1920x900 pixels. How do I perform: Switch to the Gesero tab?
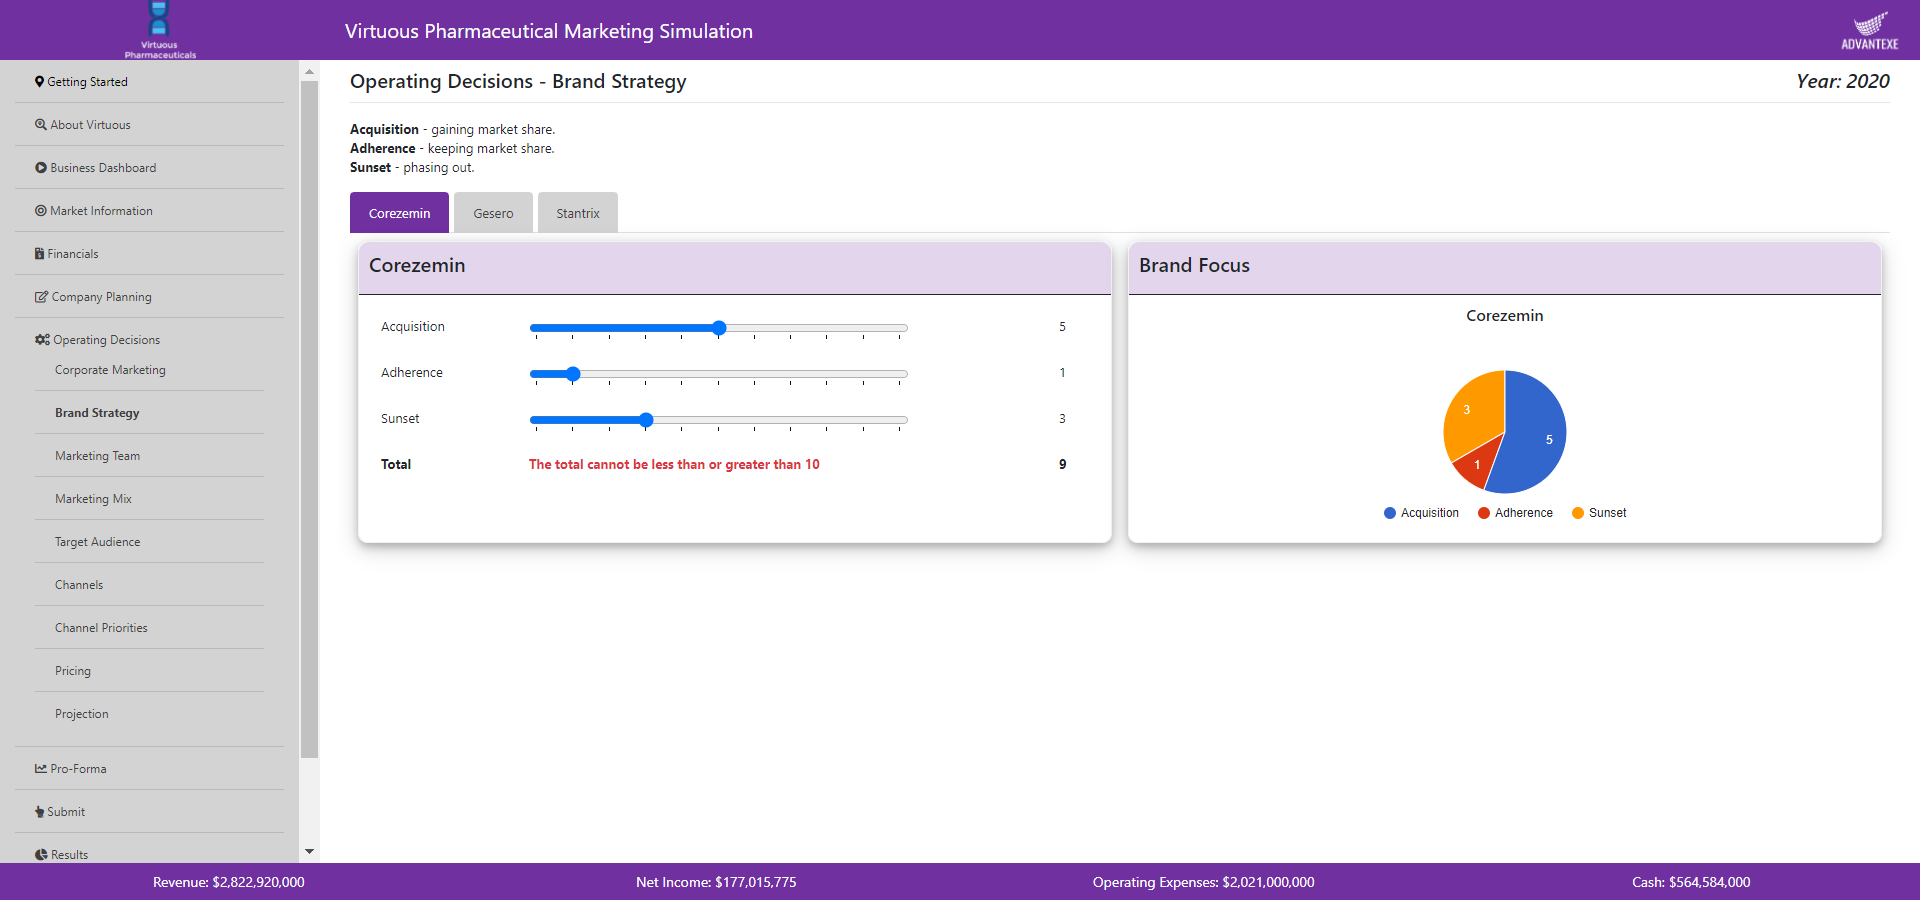point(492,212)
